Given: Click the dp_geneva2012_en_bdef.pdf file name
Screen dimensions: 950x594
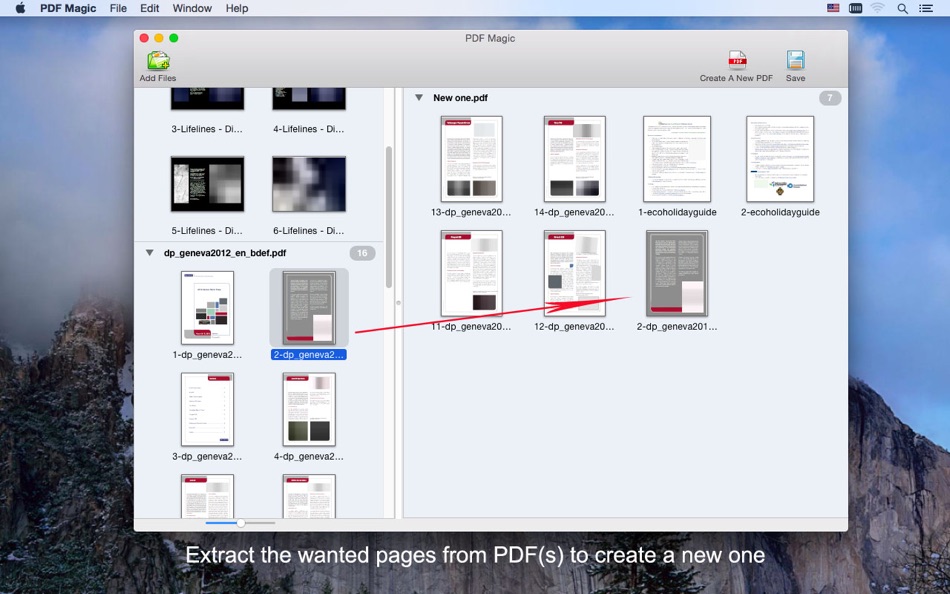Looking at the screenshot, I should click(225, 253).
